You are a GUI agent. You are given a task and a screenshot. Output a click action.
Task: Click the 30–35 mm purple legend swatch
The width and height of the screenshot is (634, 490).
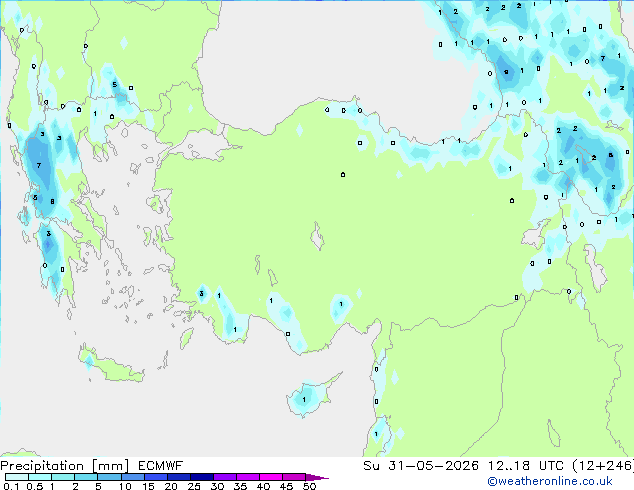pos(224,477)
